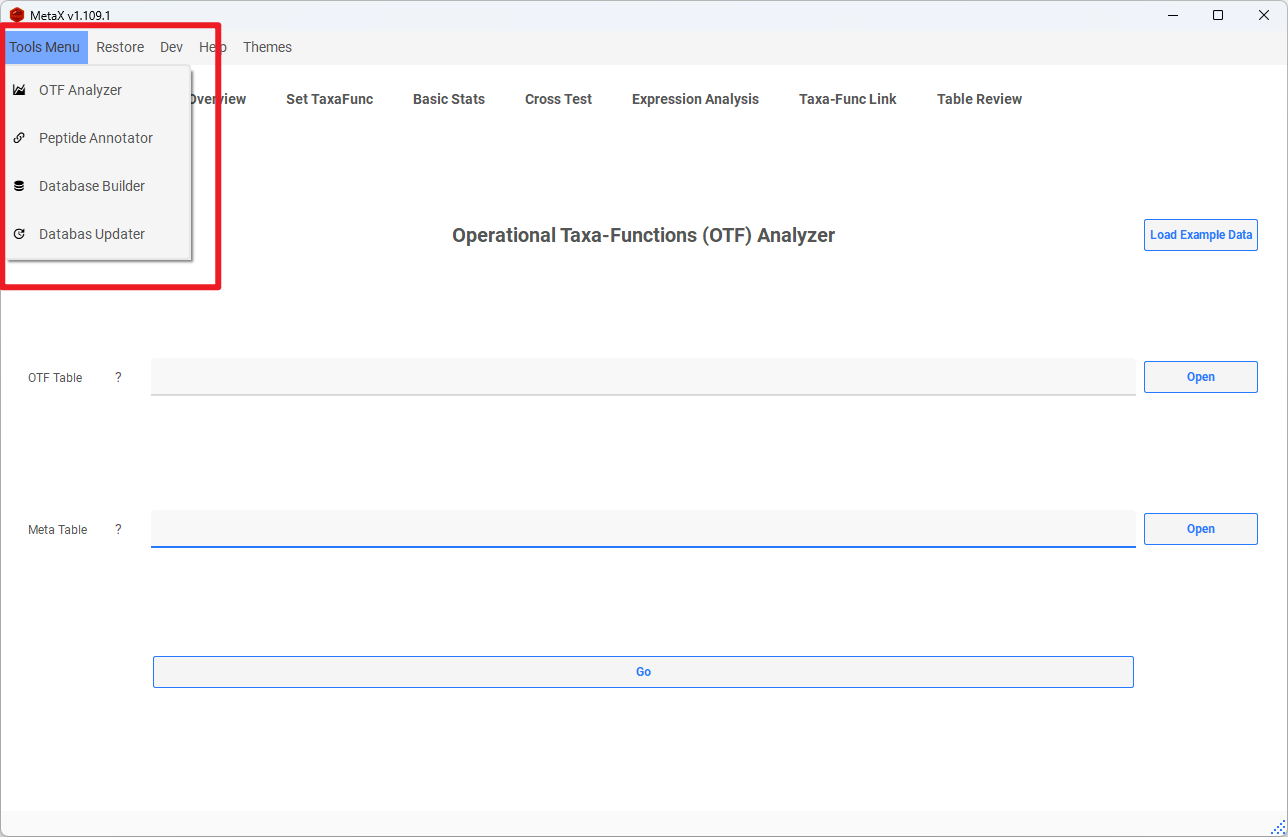Maximize the MetaX window
This screenshot has height=837, width=1288.
pyautogui.click(x=1218, y=15)
